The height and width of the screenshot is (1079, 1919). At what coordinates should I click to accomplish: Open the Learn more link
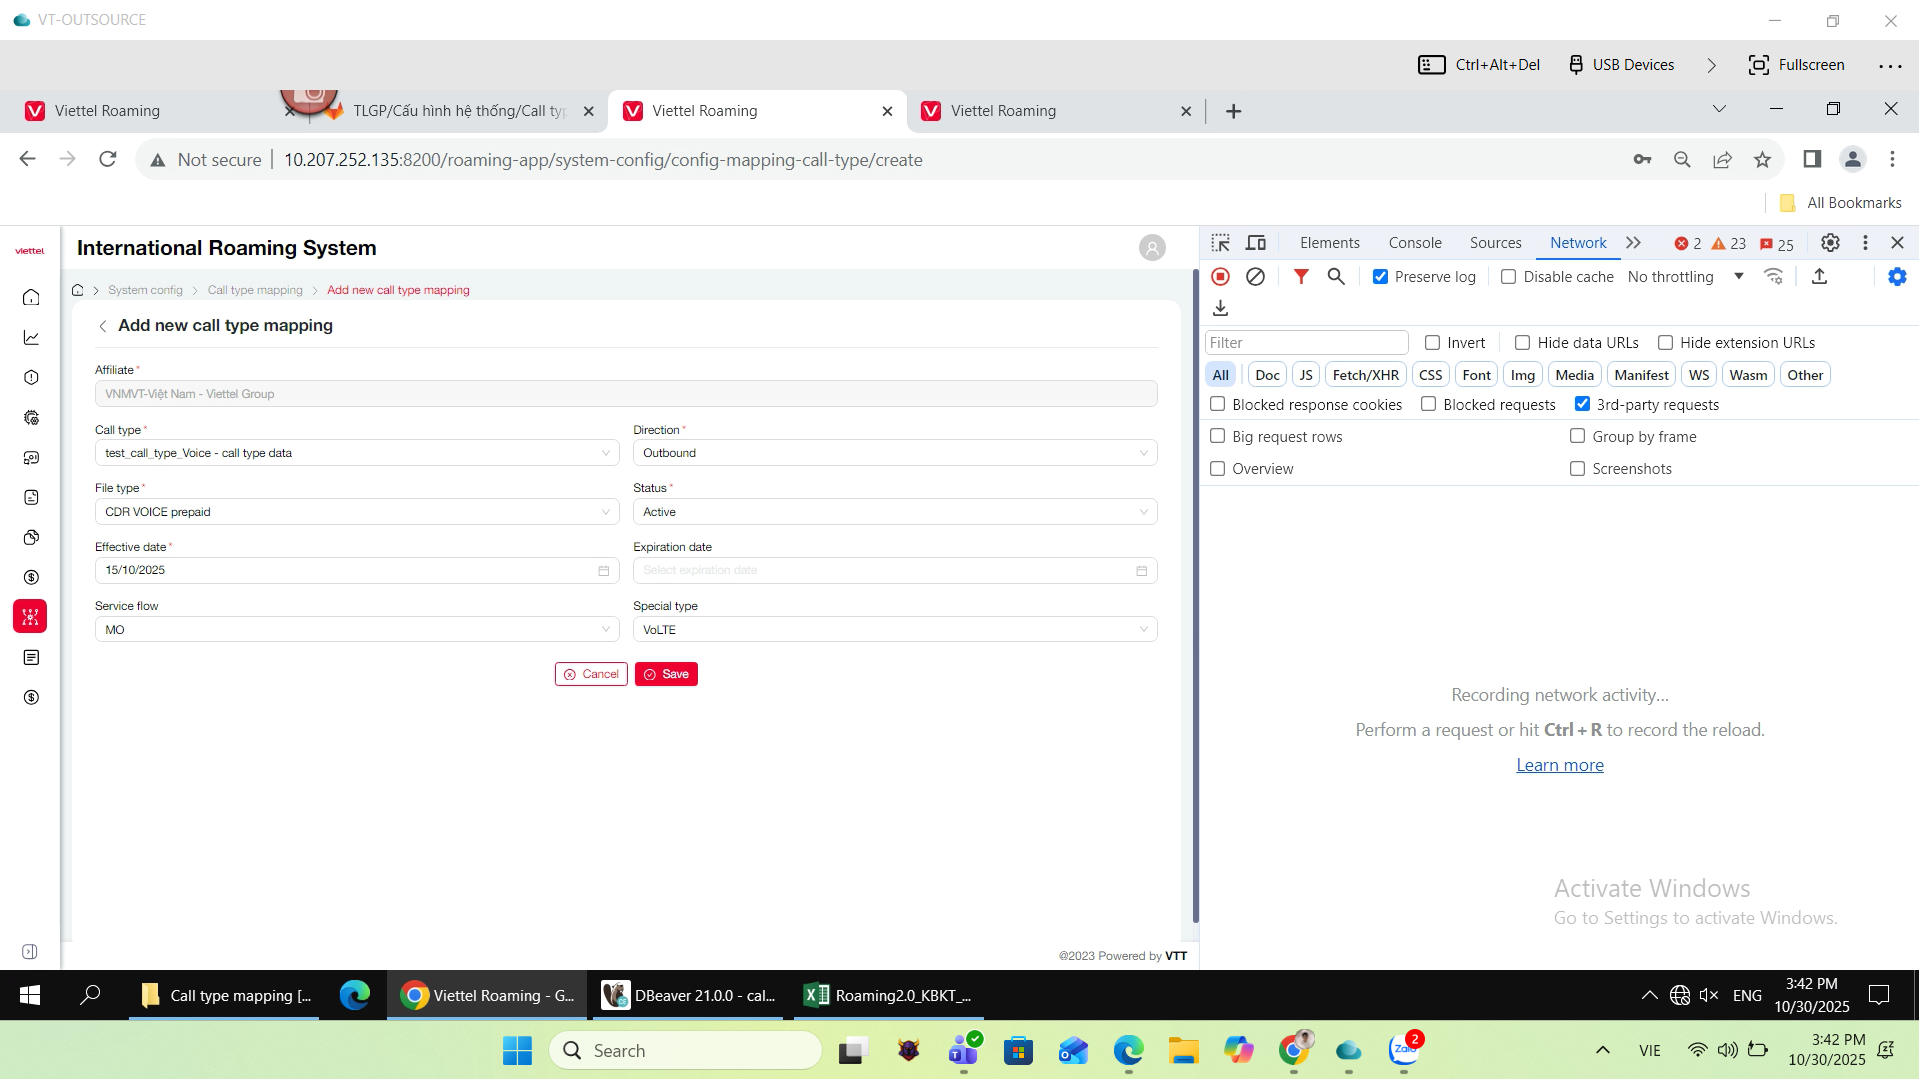[1559, 765]
